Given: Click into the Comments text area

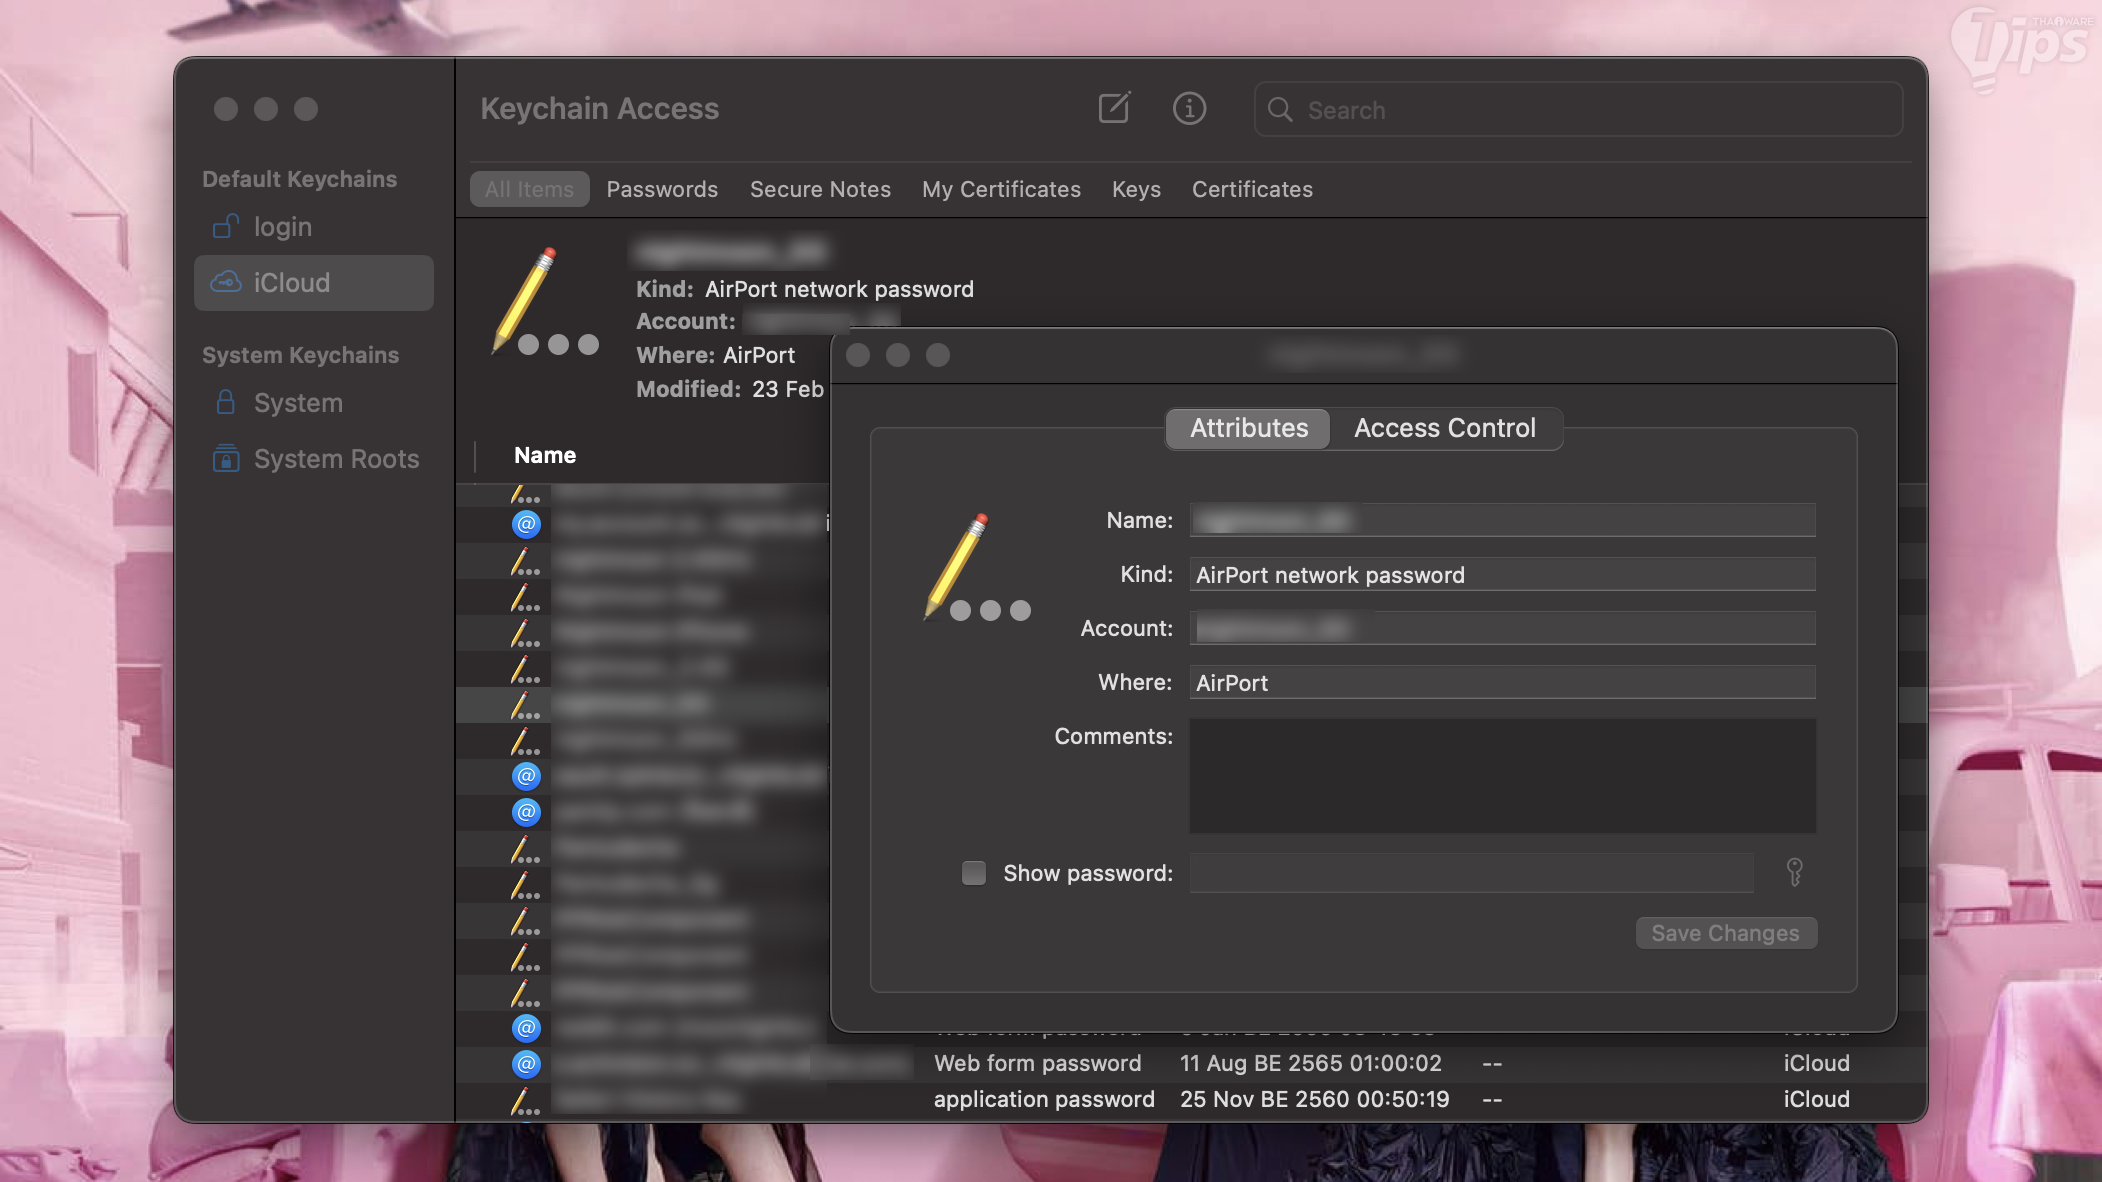Looking at the screenshot, I should [x=1502, y=776].
